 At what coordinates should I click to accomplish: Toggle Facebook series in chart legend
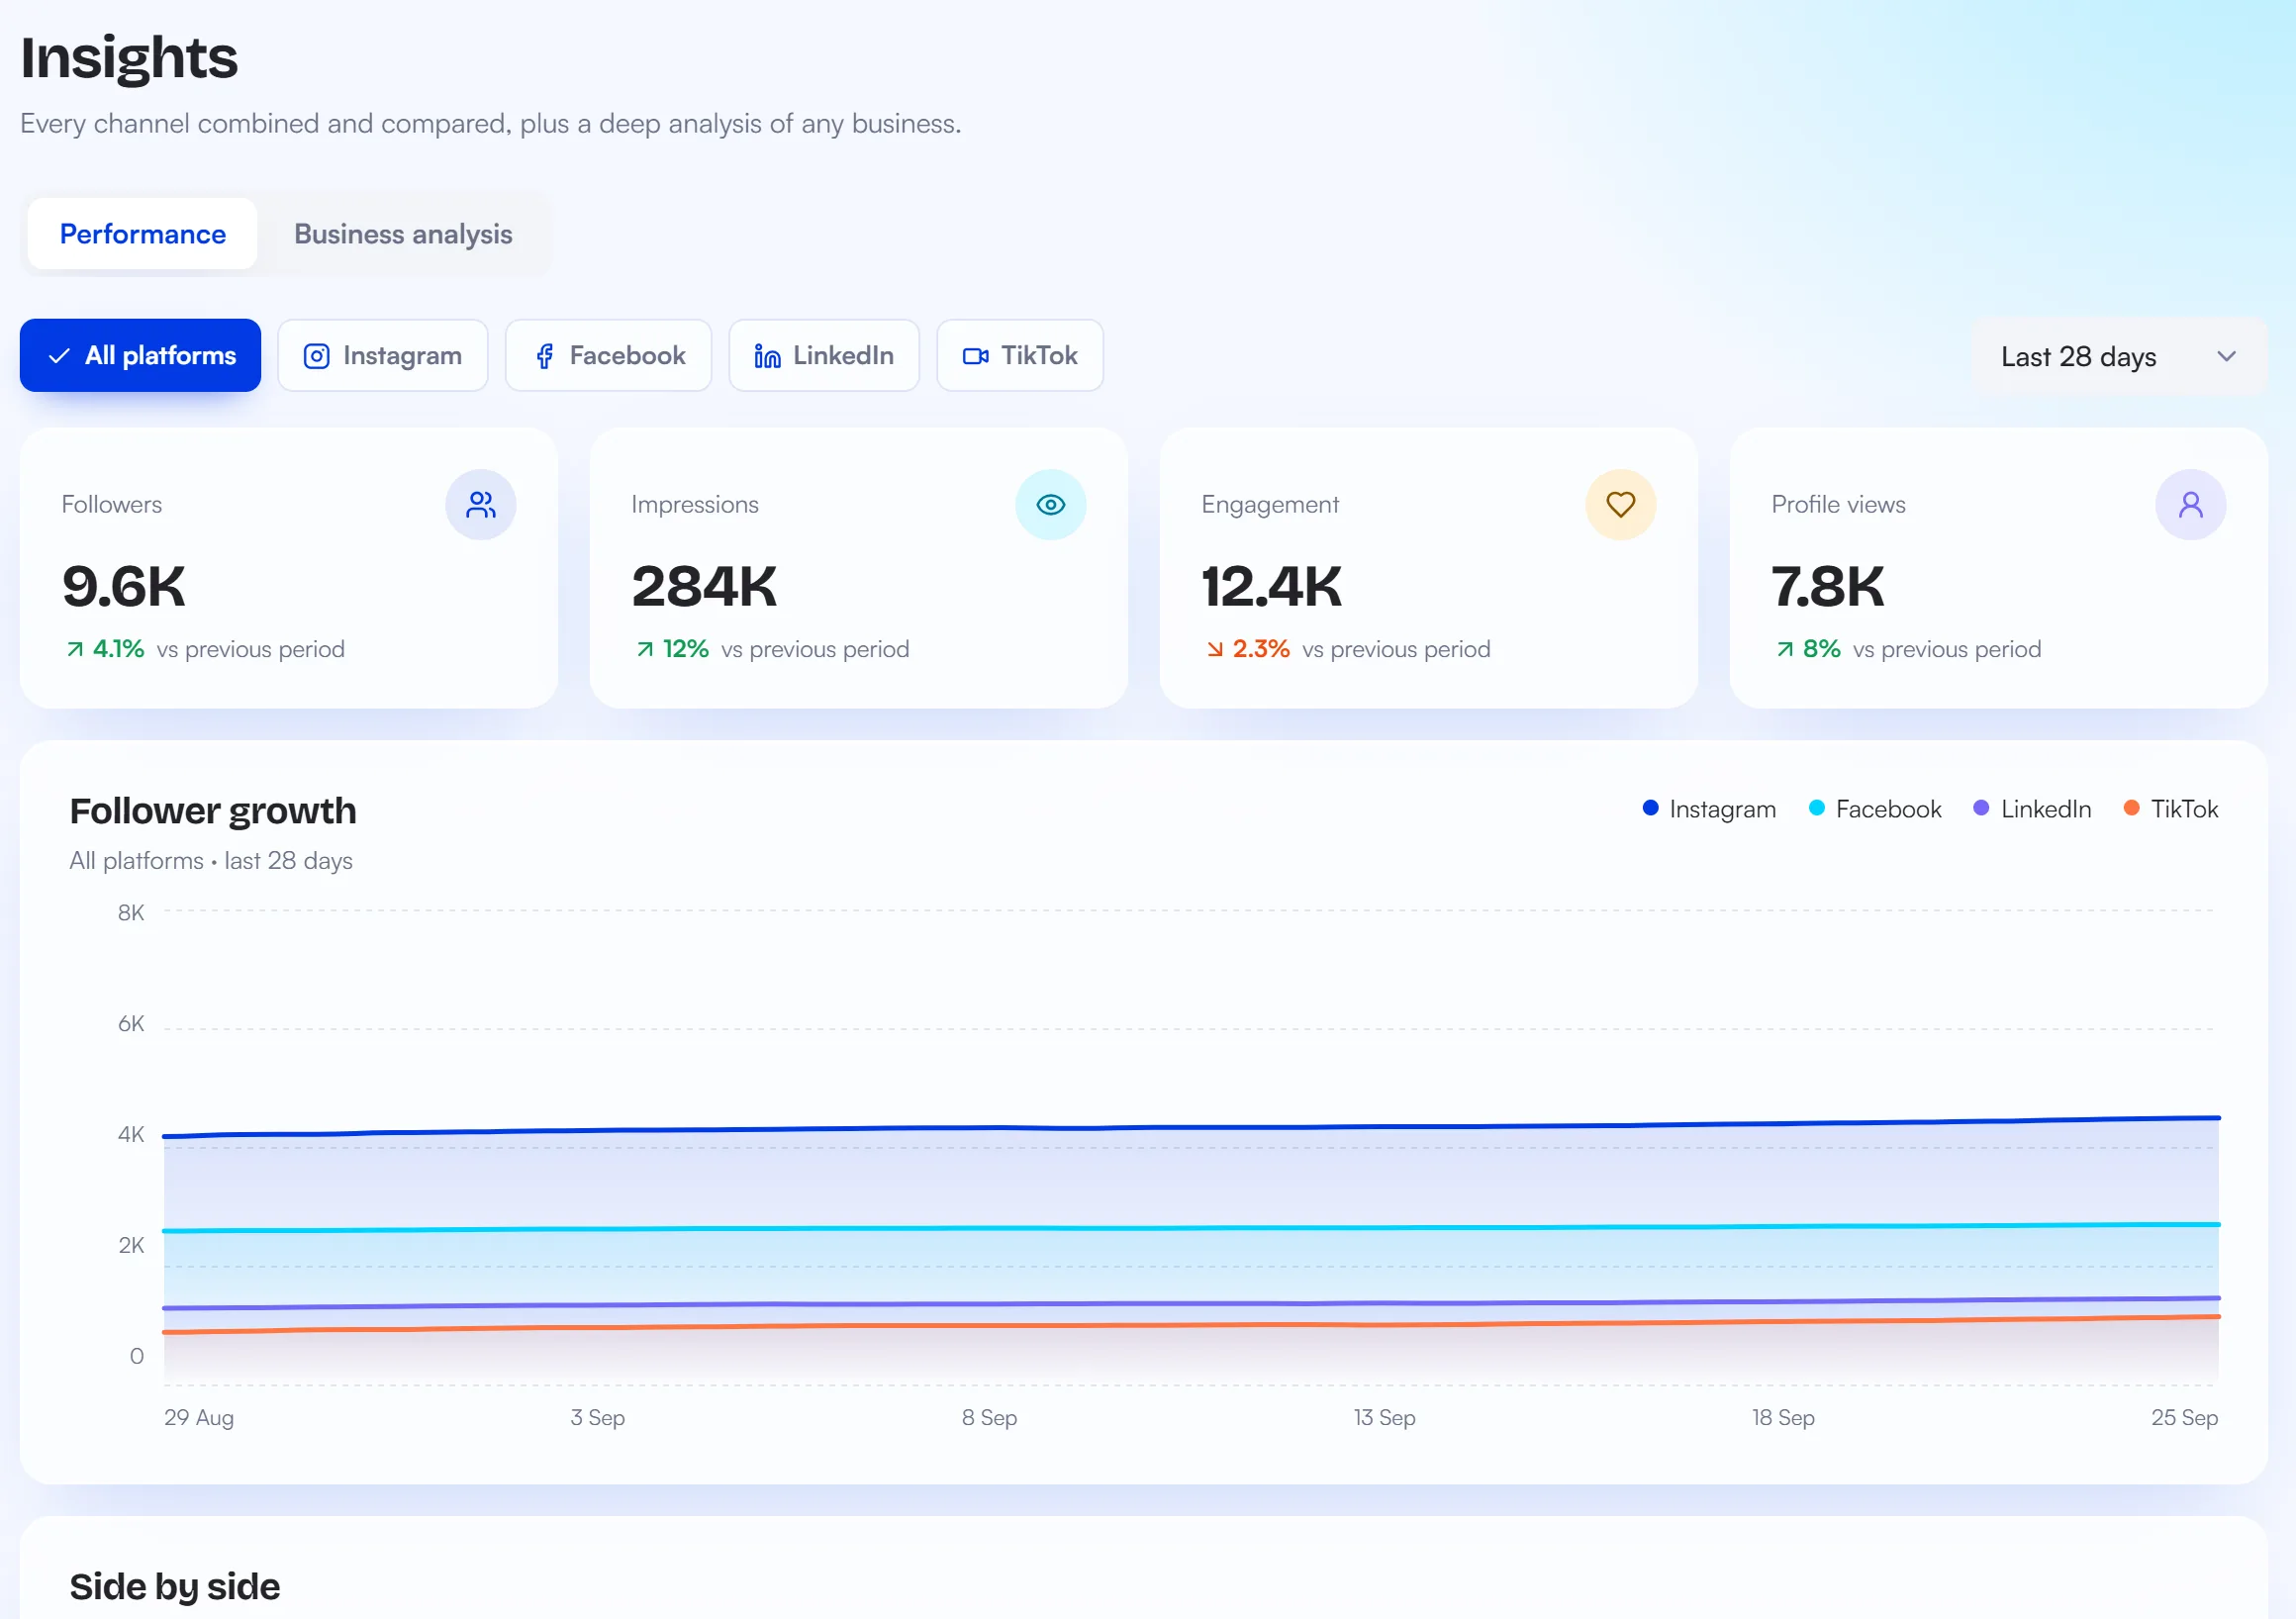click(1875, 809)
